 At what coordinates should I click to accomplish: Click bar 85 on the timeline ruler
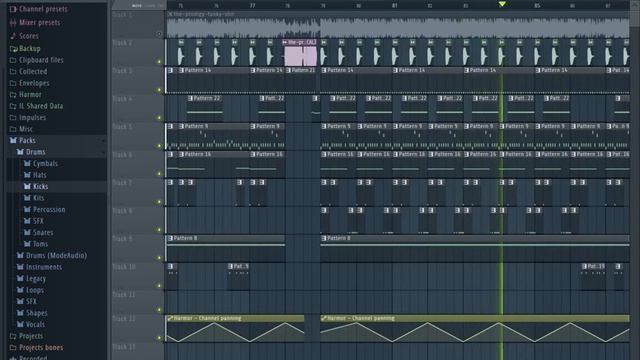coord(537,5)
